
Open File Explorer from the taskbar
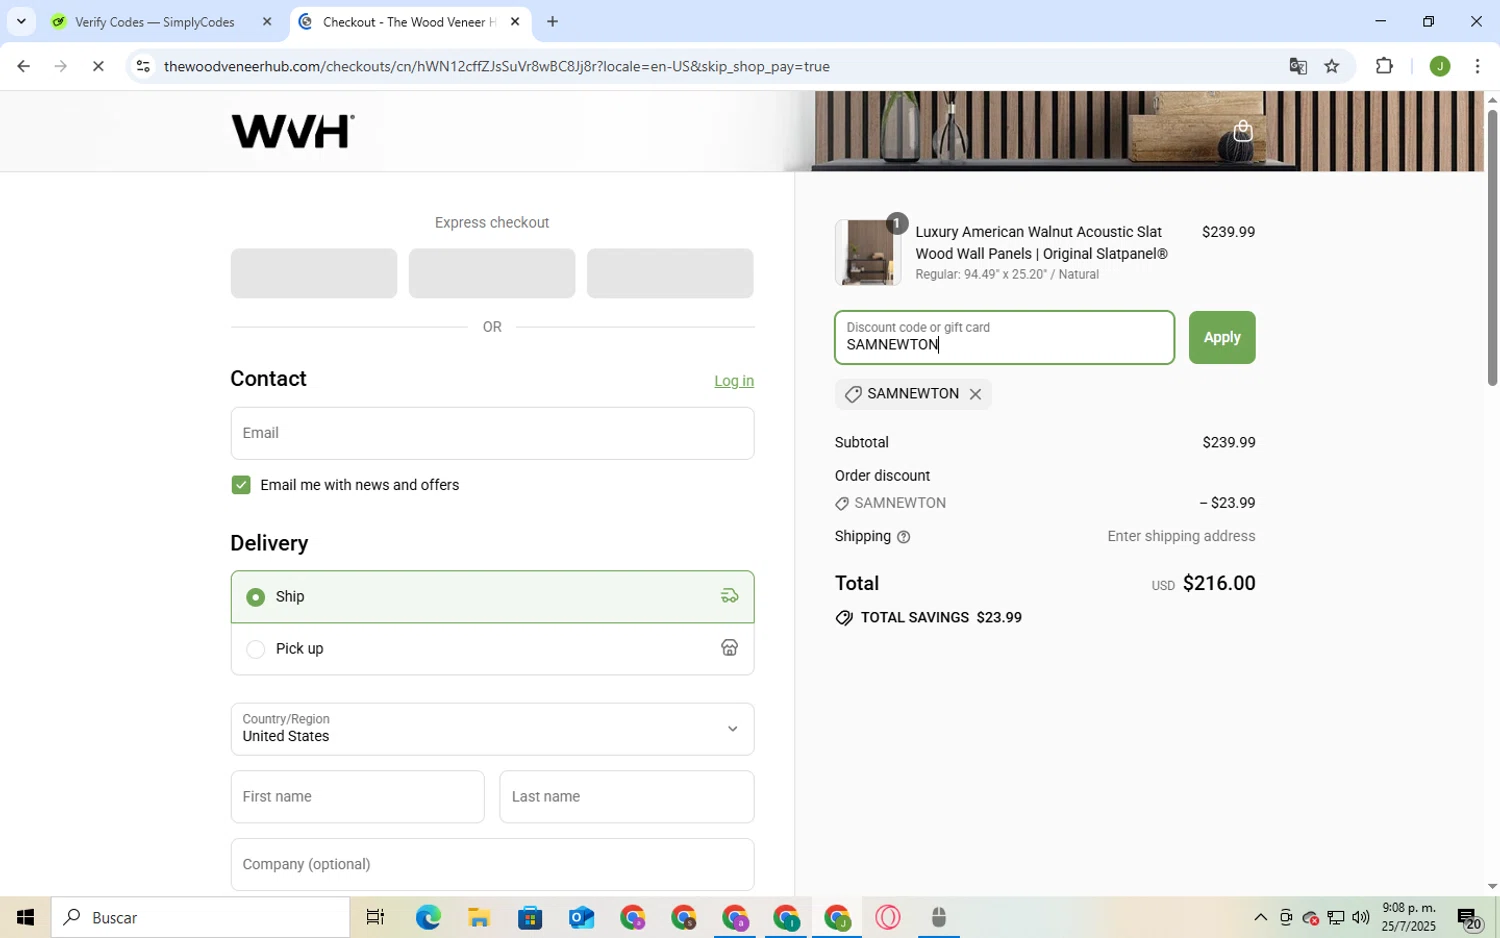[x=479, y=917]
